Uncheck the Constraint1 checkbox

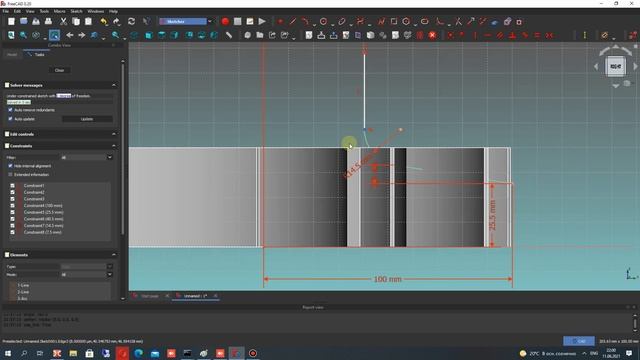coord(12,186)
